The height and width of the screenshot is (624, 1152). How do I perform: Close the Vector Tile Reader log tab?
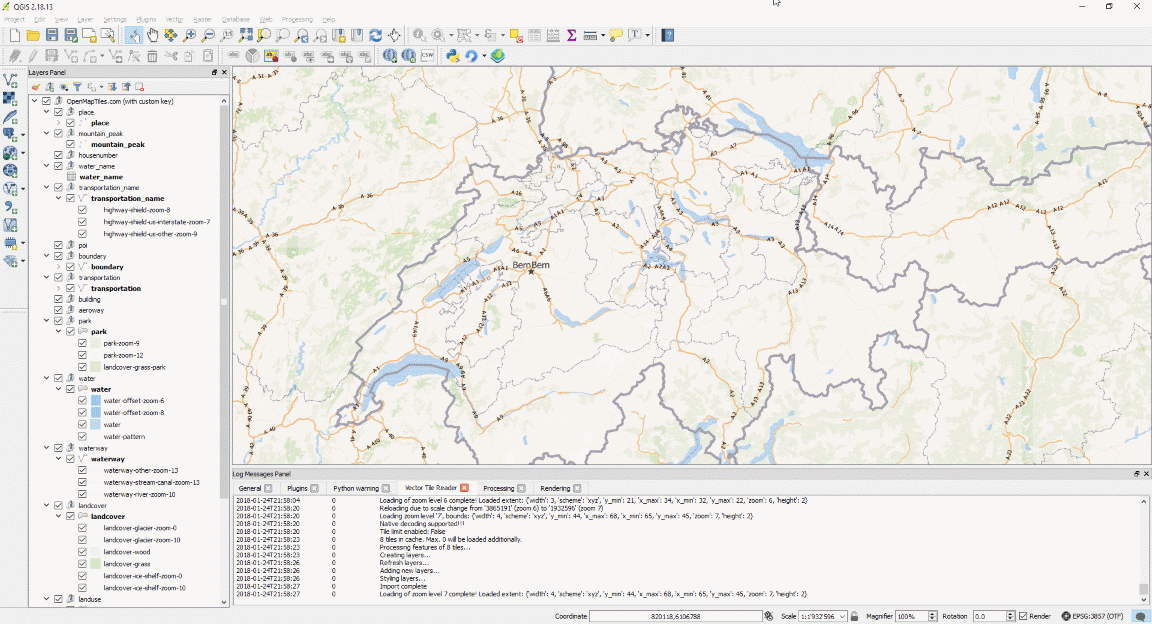[464, 488]
